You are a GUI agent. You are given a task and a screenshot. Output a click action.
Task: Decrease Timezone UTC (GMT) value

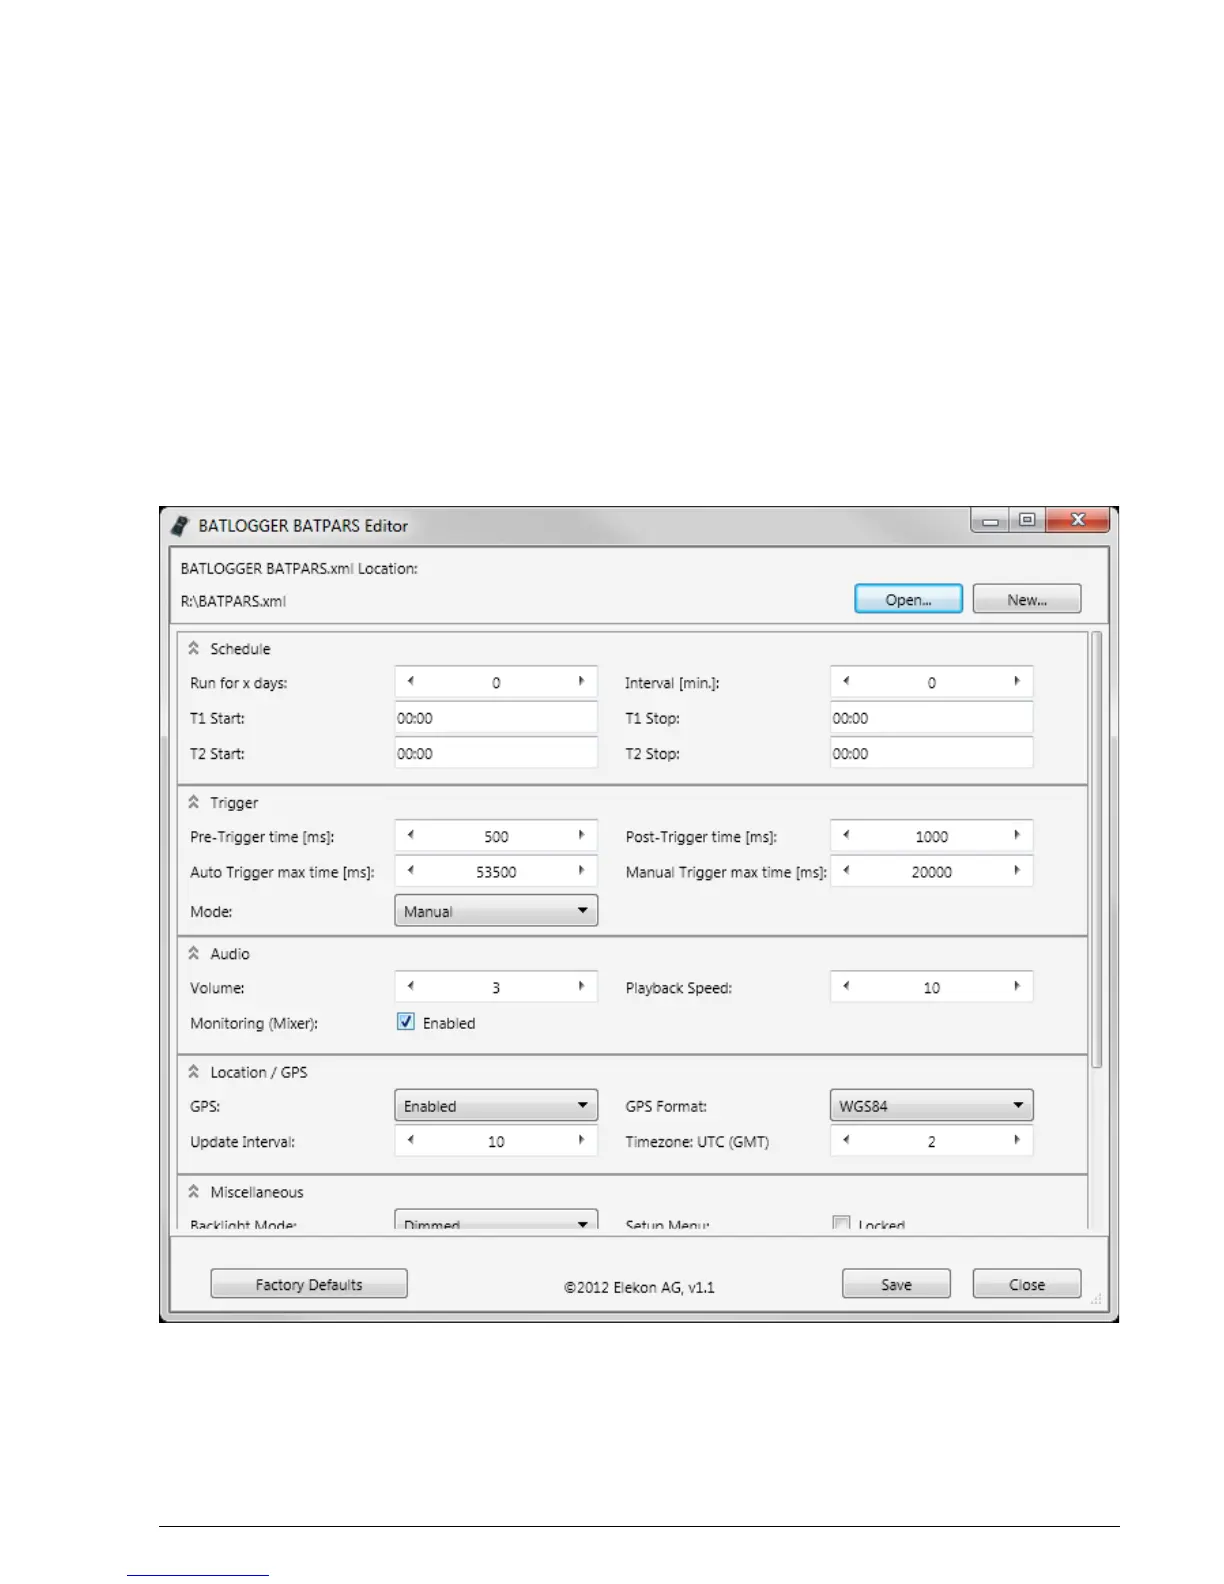pos(846,1140)
